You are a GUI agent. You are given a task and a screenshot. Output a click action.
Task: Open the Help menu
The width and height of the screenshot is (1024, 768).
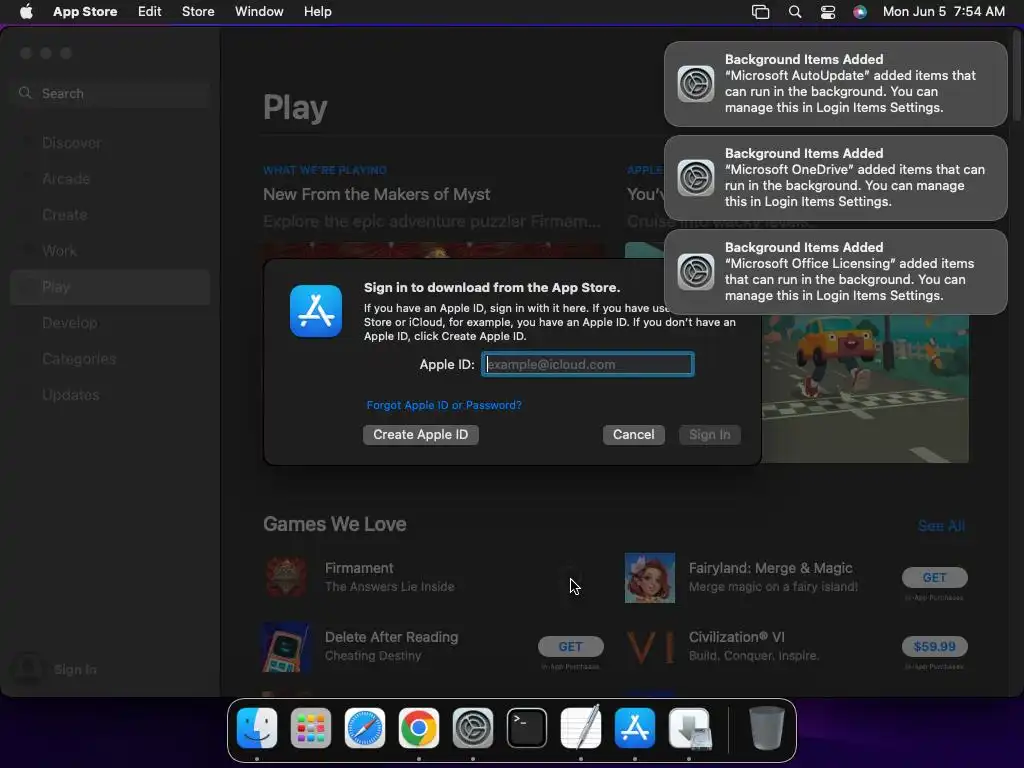point(317,11)
